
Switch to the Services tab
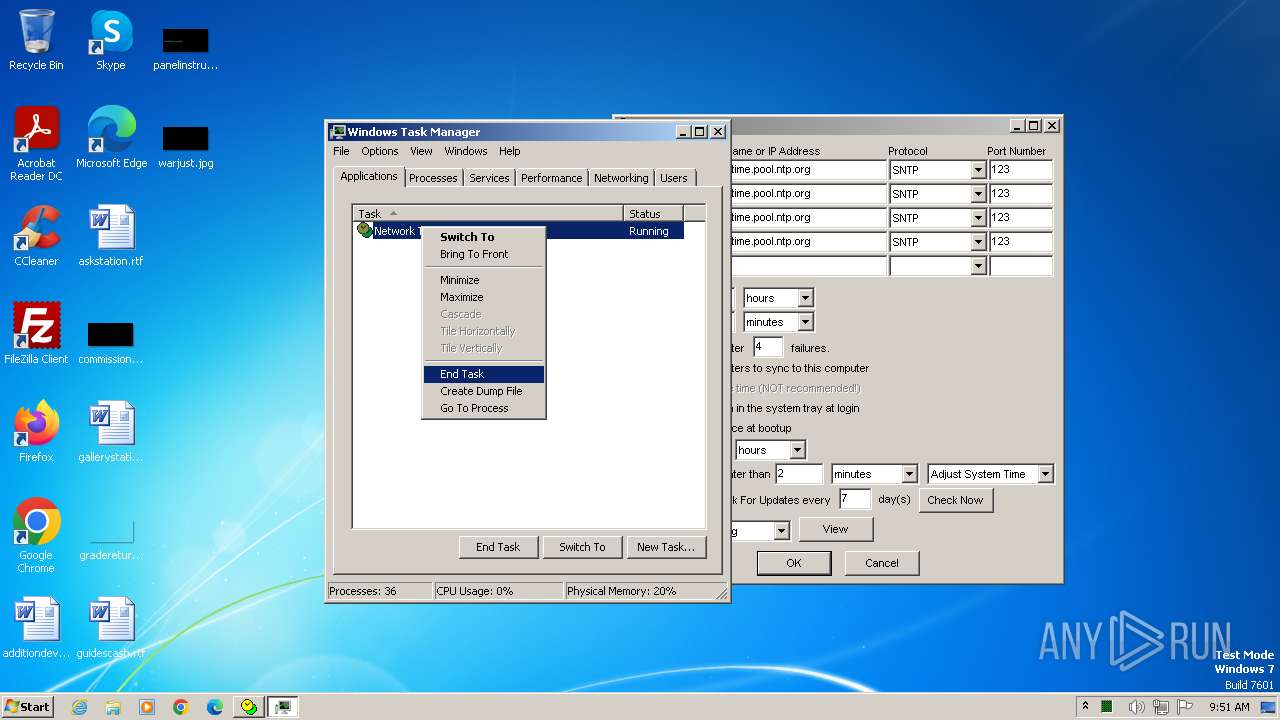[x=489, y=178]
